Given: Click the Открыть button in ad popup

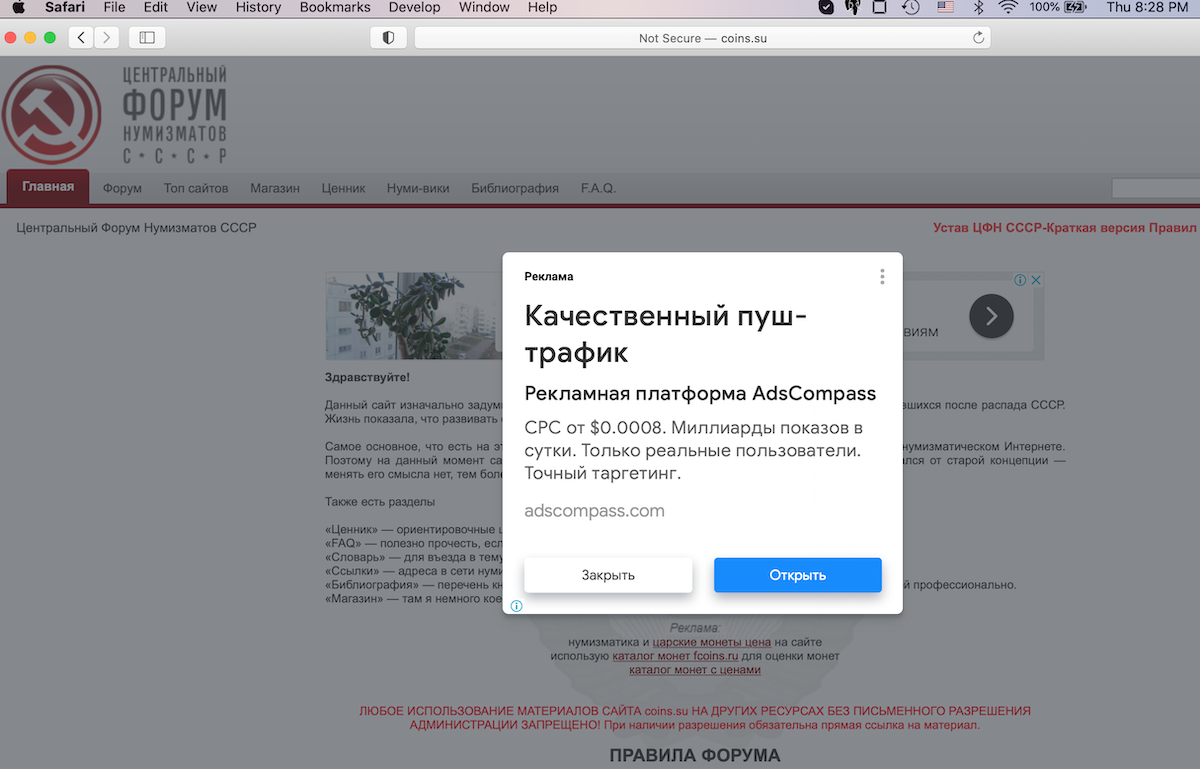Looking at the screenshot, I should point(798,575).
